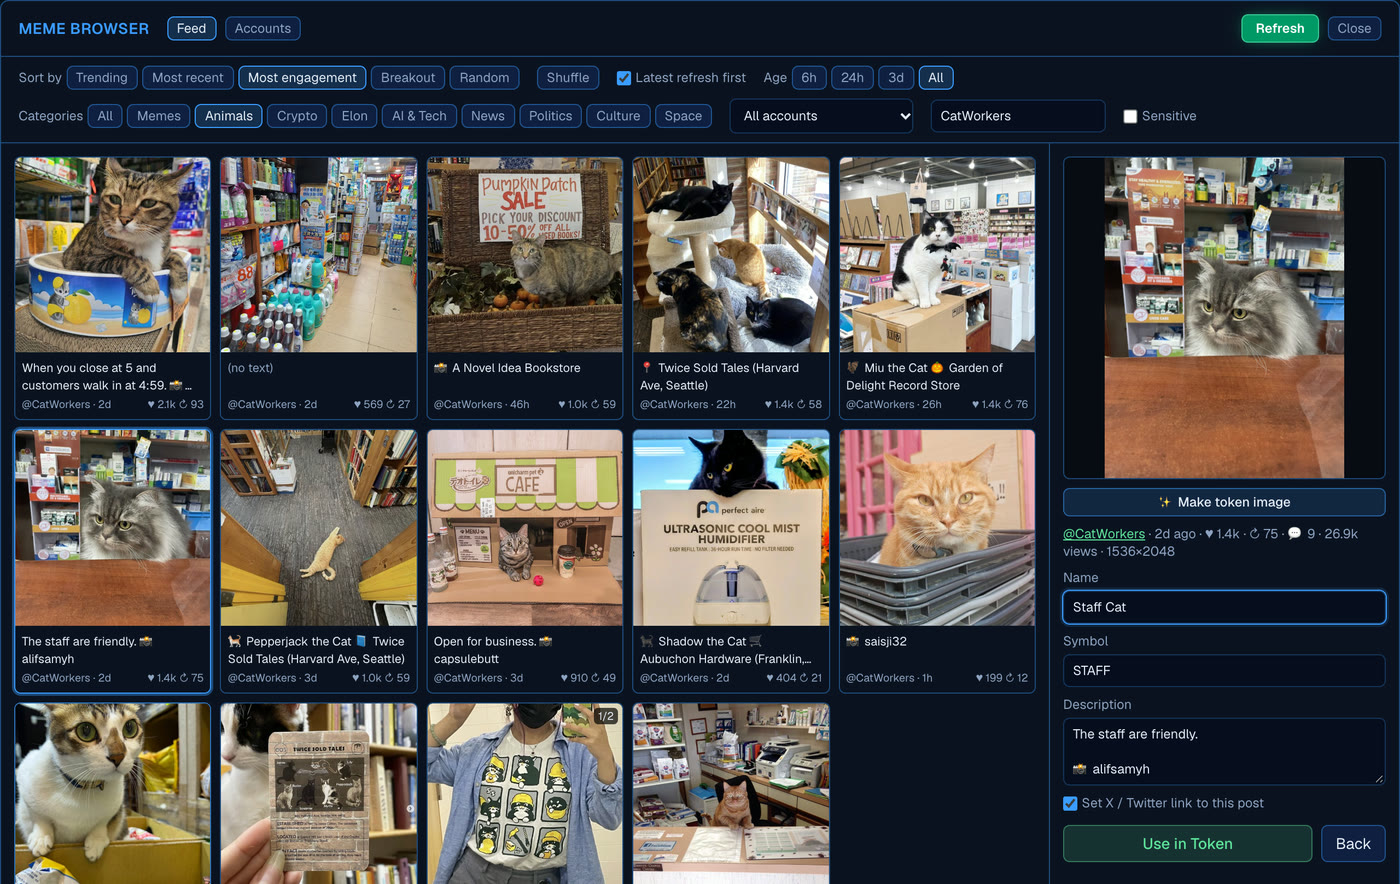Edit the Name field containing Staff Cat
The width and height of the screenshot is (1400, 884).
coord(1224,607)
